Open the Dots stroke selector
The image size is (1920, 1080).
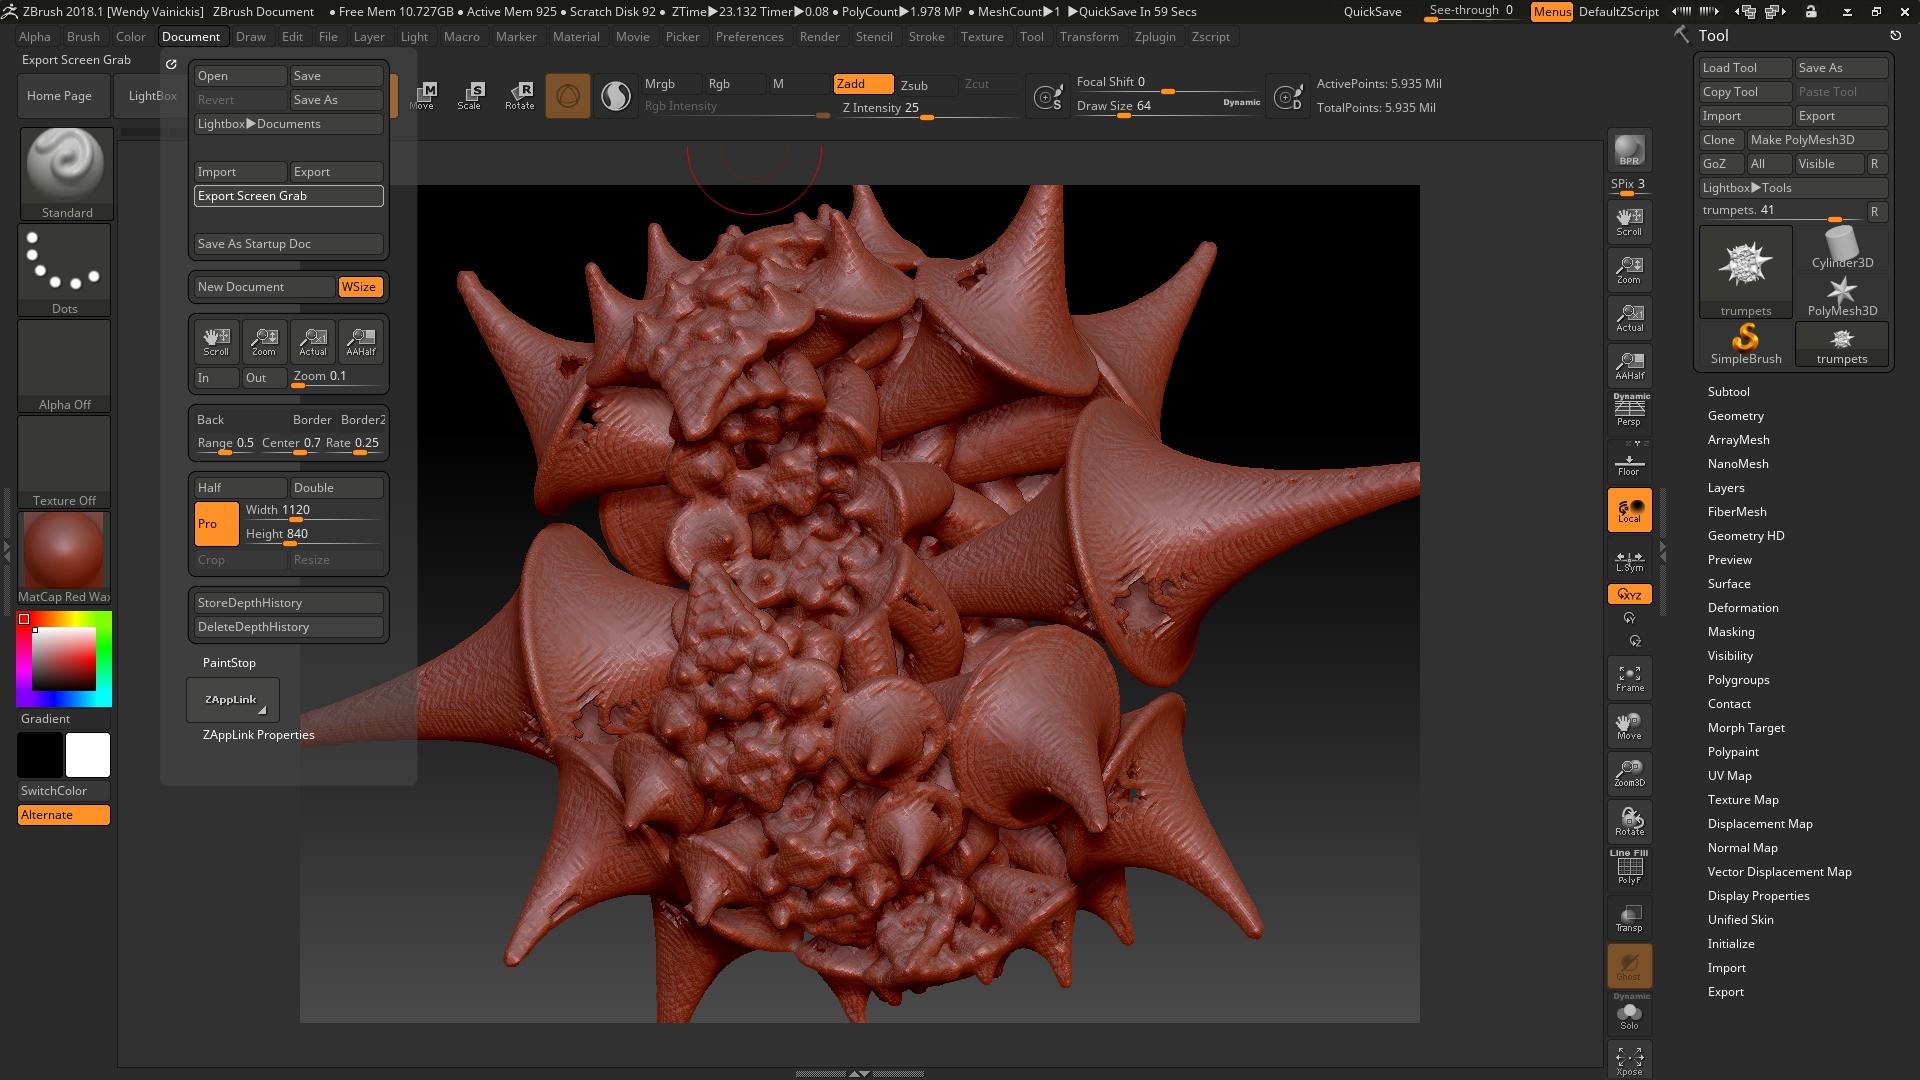65,269
